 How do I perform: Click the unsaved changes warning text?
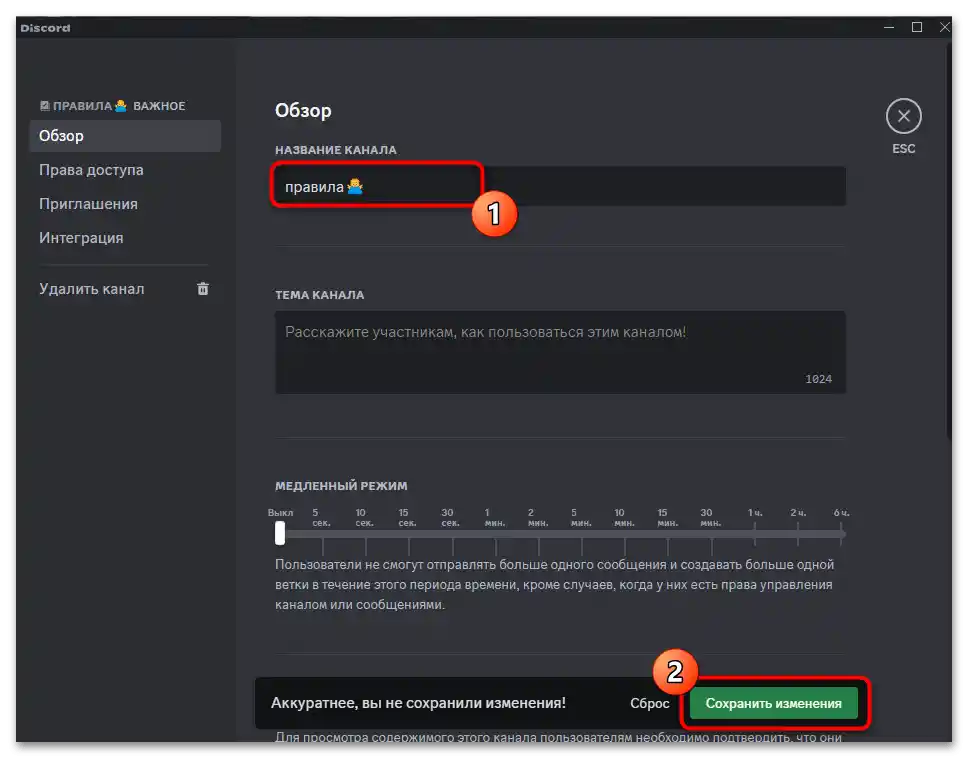pyautogui.click(x=418, y=703)
